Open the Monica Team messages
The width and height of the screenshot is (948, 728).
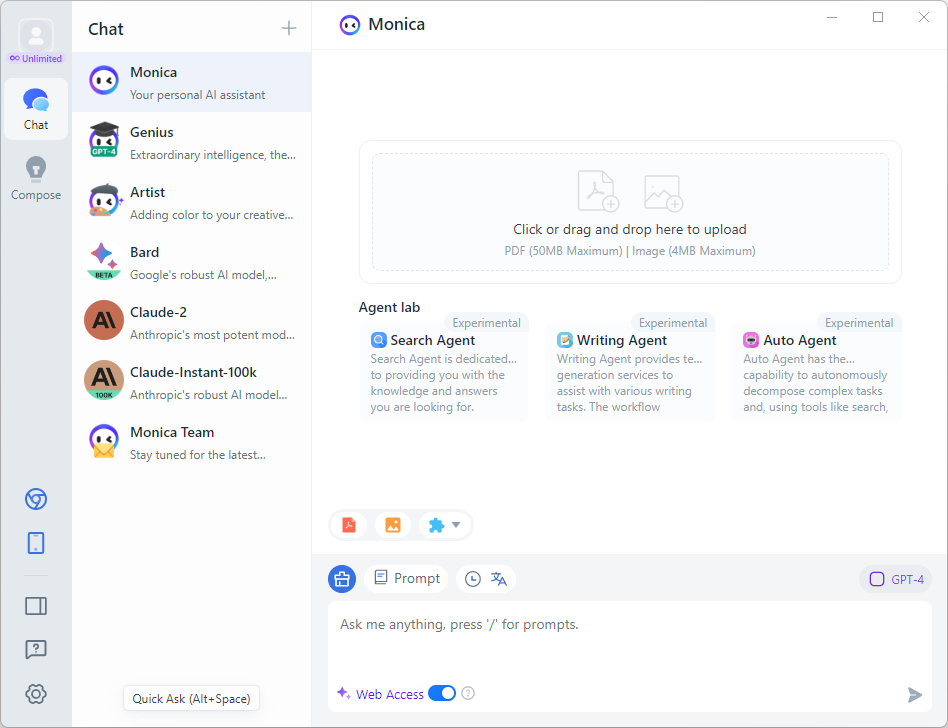pyautogui.click(x=192, y=441)
